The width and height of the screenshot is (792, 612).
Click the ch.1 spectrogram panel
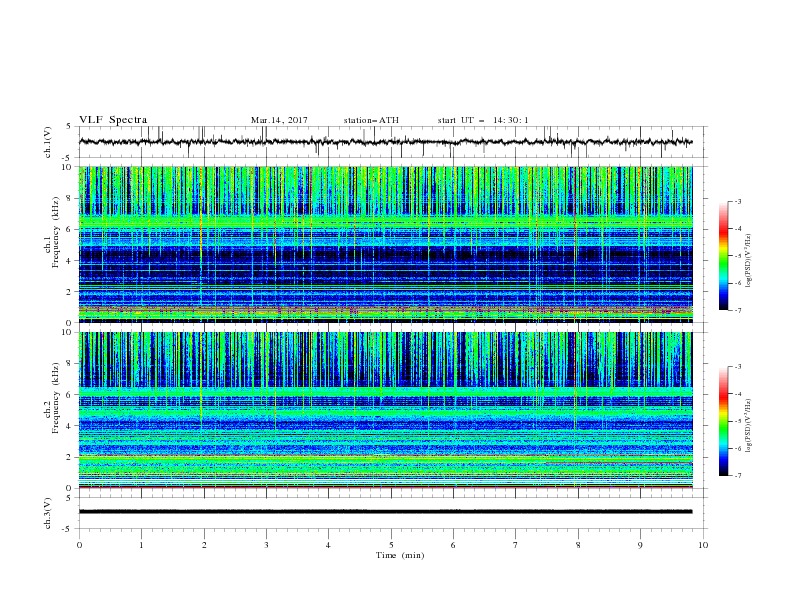pyautogui.click(x=386, y=244)
